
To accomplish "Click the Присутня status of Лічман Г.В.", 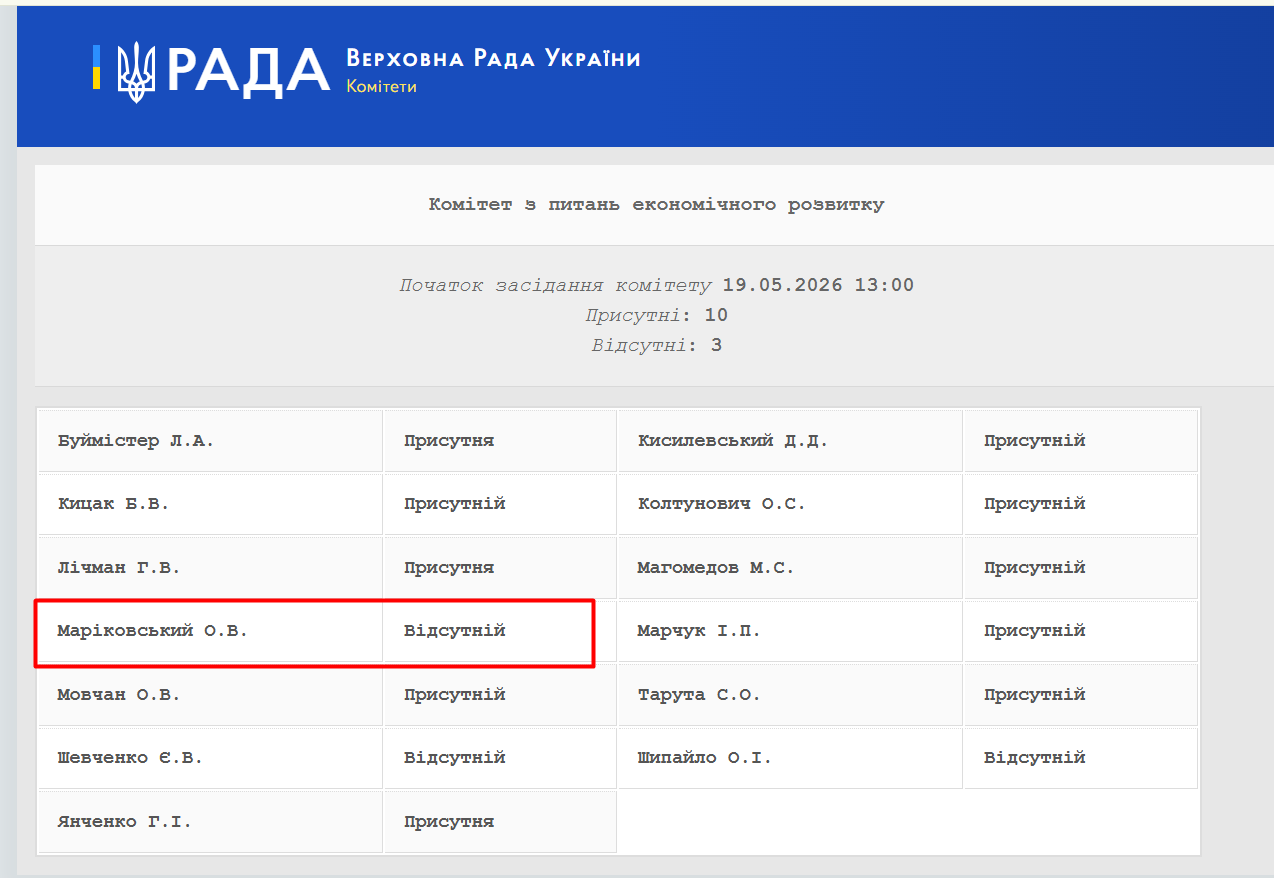I will click(x=449, y=568).
